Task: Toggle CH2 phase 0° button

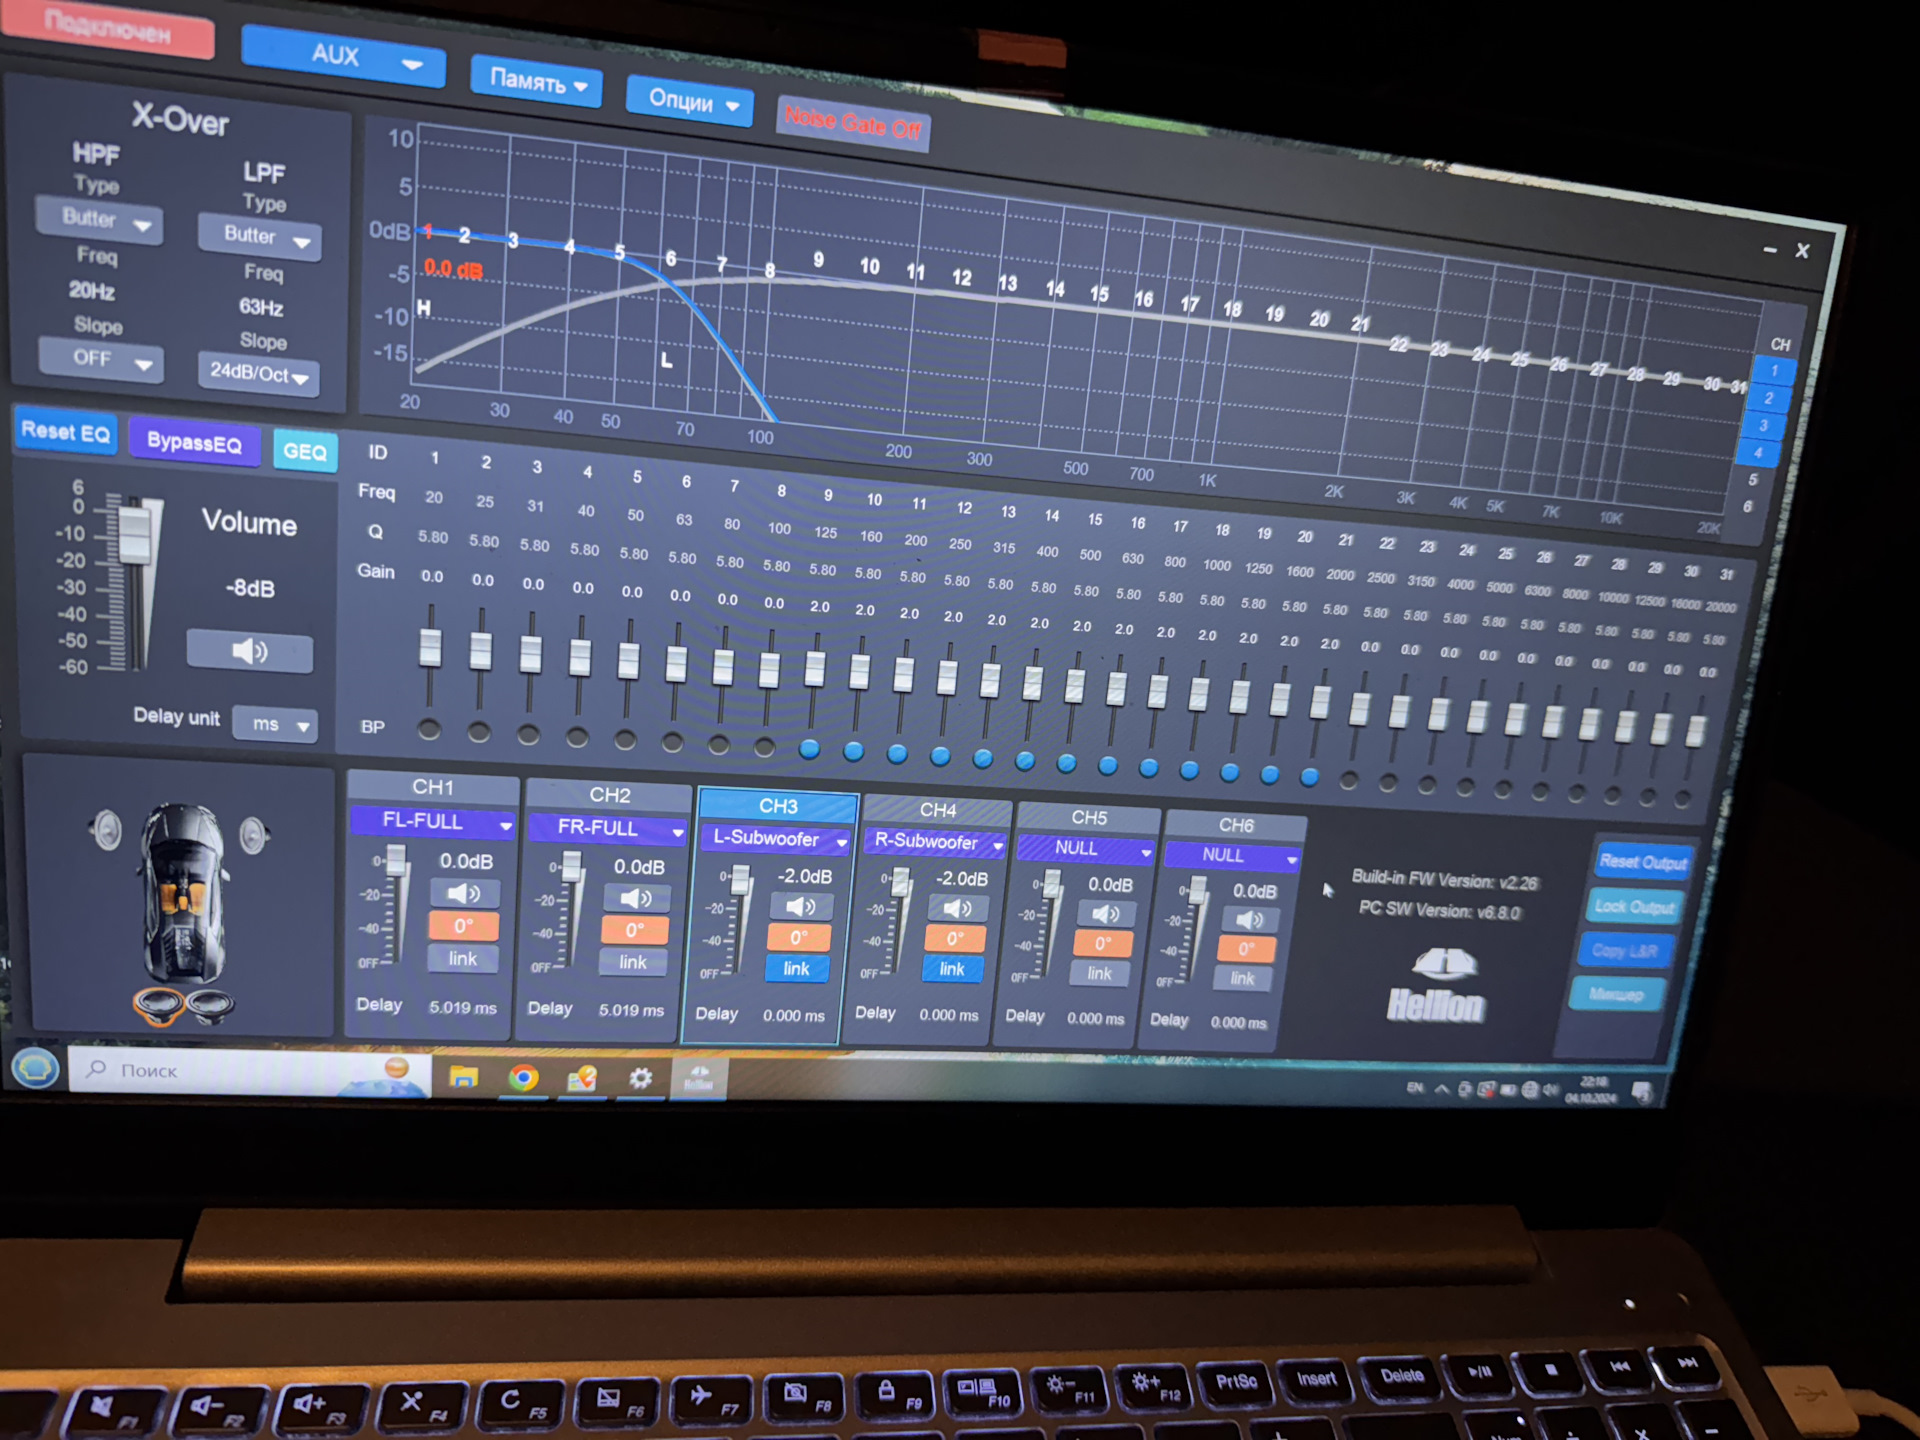Action: 634,930
